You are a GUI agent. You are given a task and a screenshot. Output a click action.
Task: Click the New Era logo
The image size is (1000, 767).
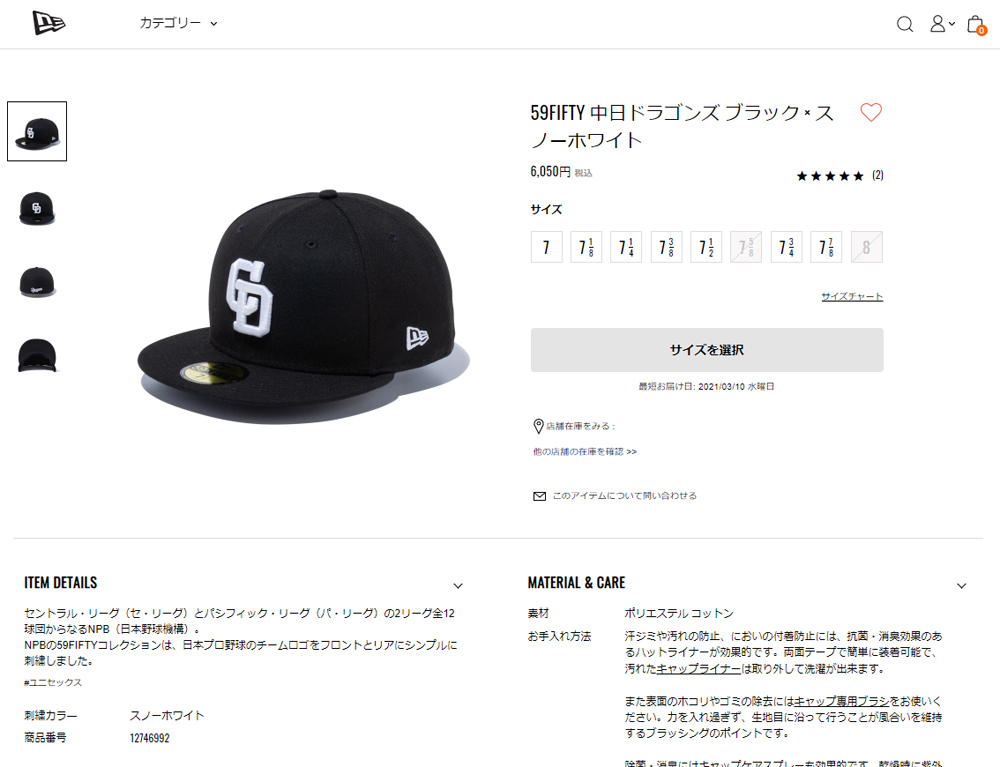click(x=49, y=24)
